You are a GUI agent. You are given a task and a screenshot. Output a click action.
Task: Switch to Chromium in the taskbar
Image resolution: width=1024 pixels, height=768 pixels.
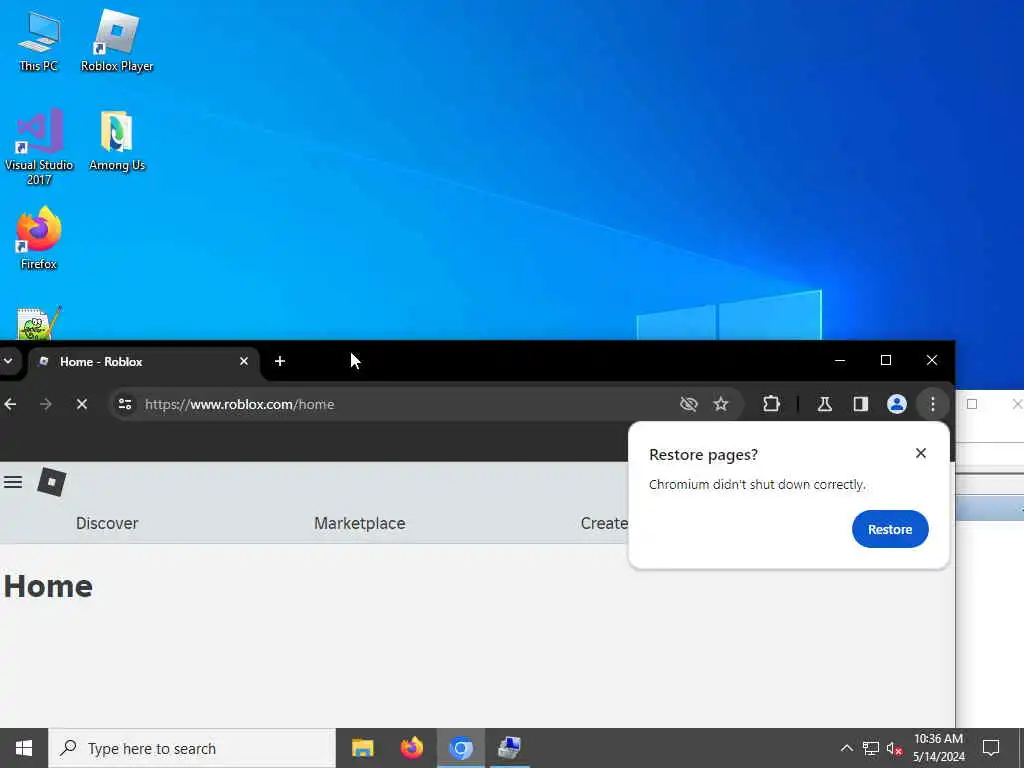pos(461,748)
